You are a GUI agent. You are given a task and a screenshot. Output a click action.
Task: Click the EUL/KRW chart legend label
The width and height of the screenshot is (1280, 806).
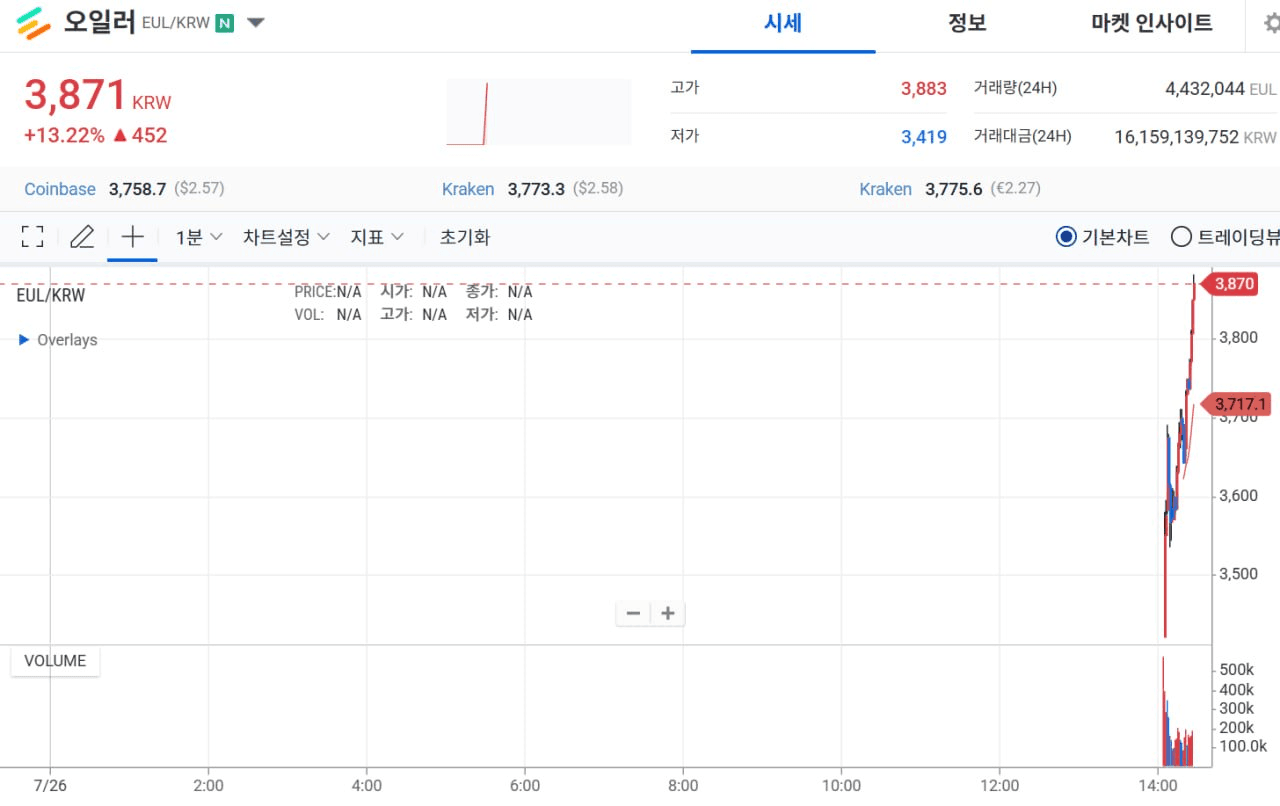click(51, 295)
